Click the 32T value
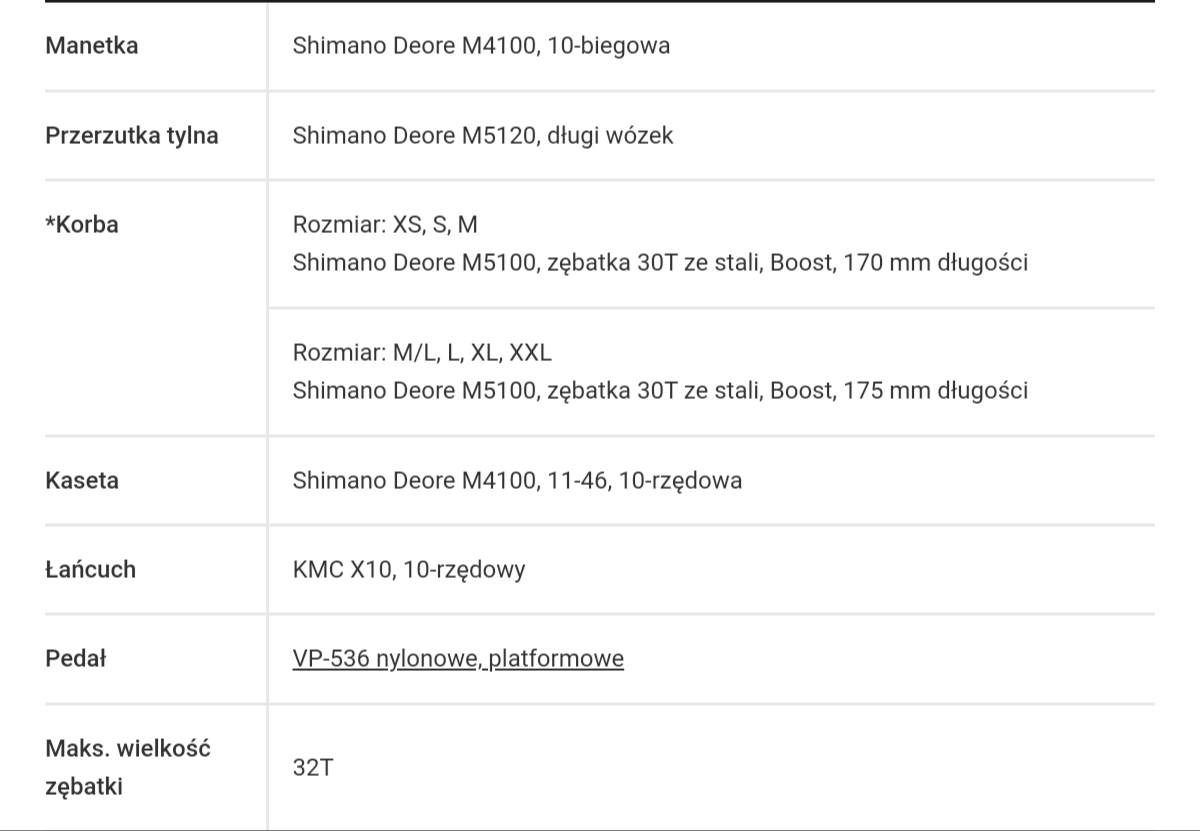The image size is (1200, 831). 313,768
